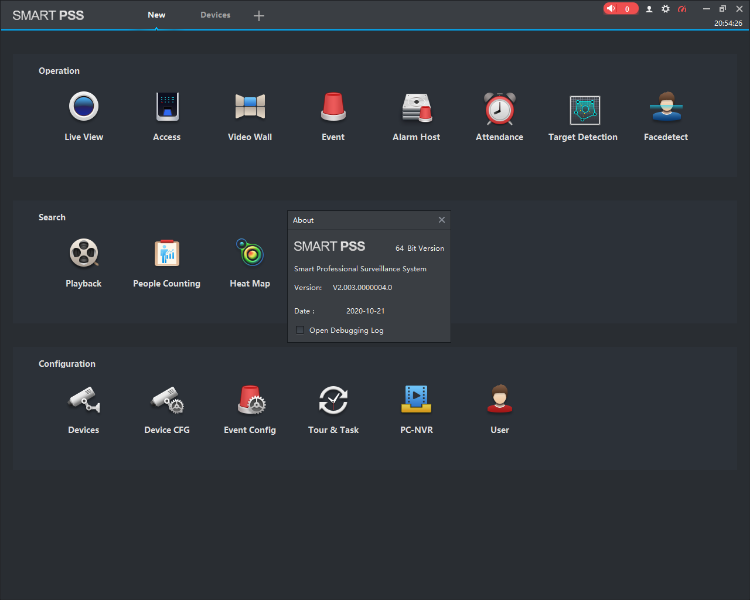Screen dimensions: 750x600
Task: Switch to the Devices tab
Action: [215, 15]
